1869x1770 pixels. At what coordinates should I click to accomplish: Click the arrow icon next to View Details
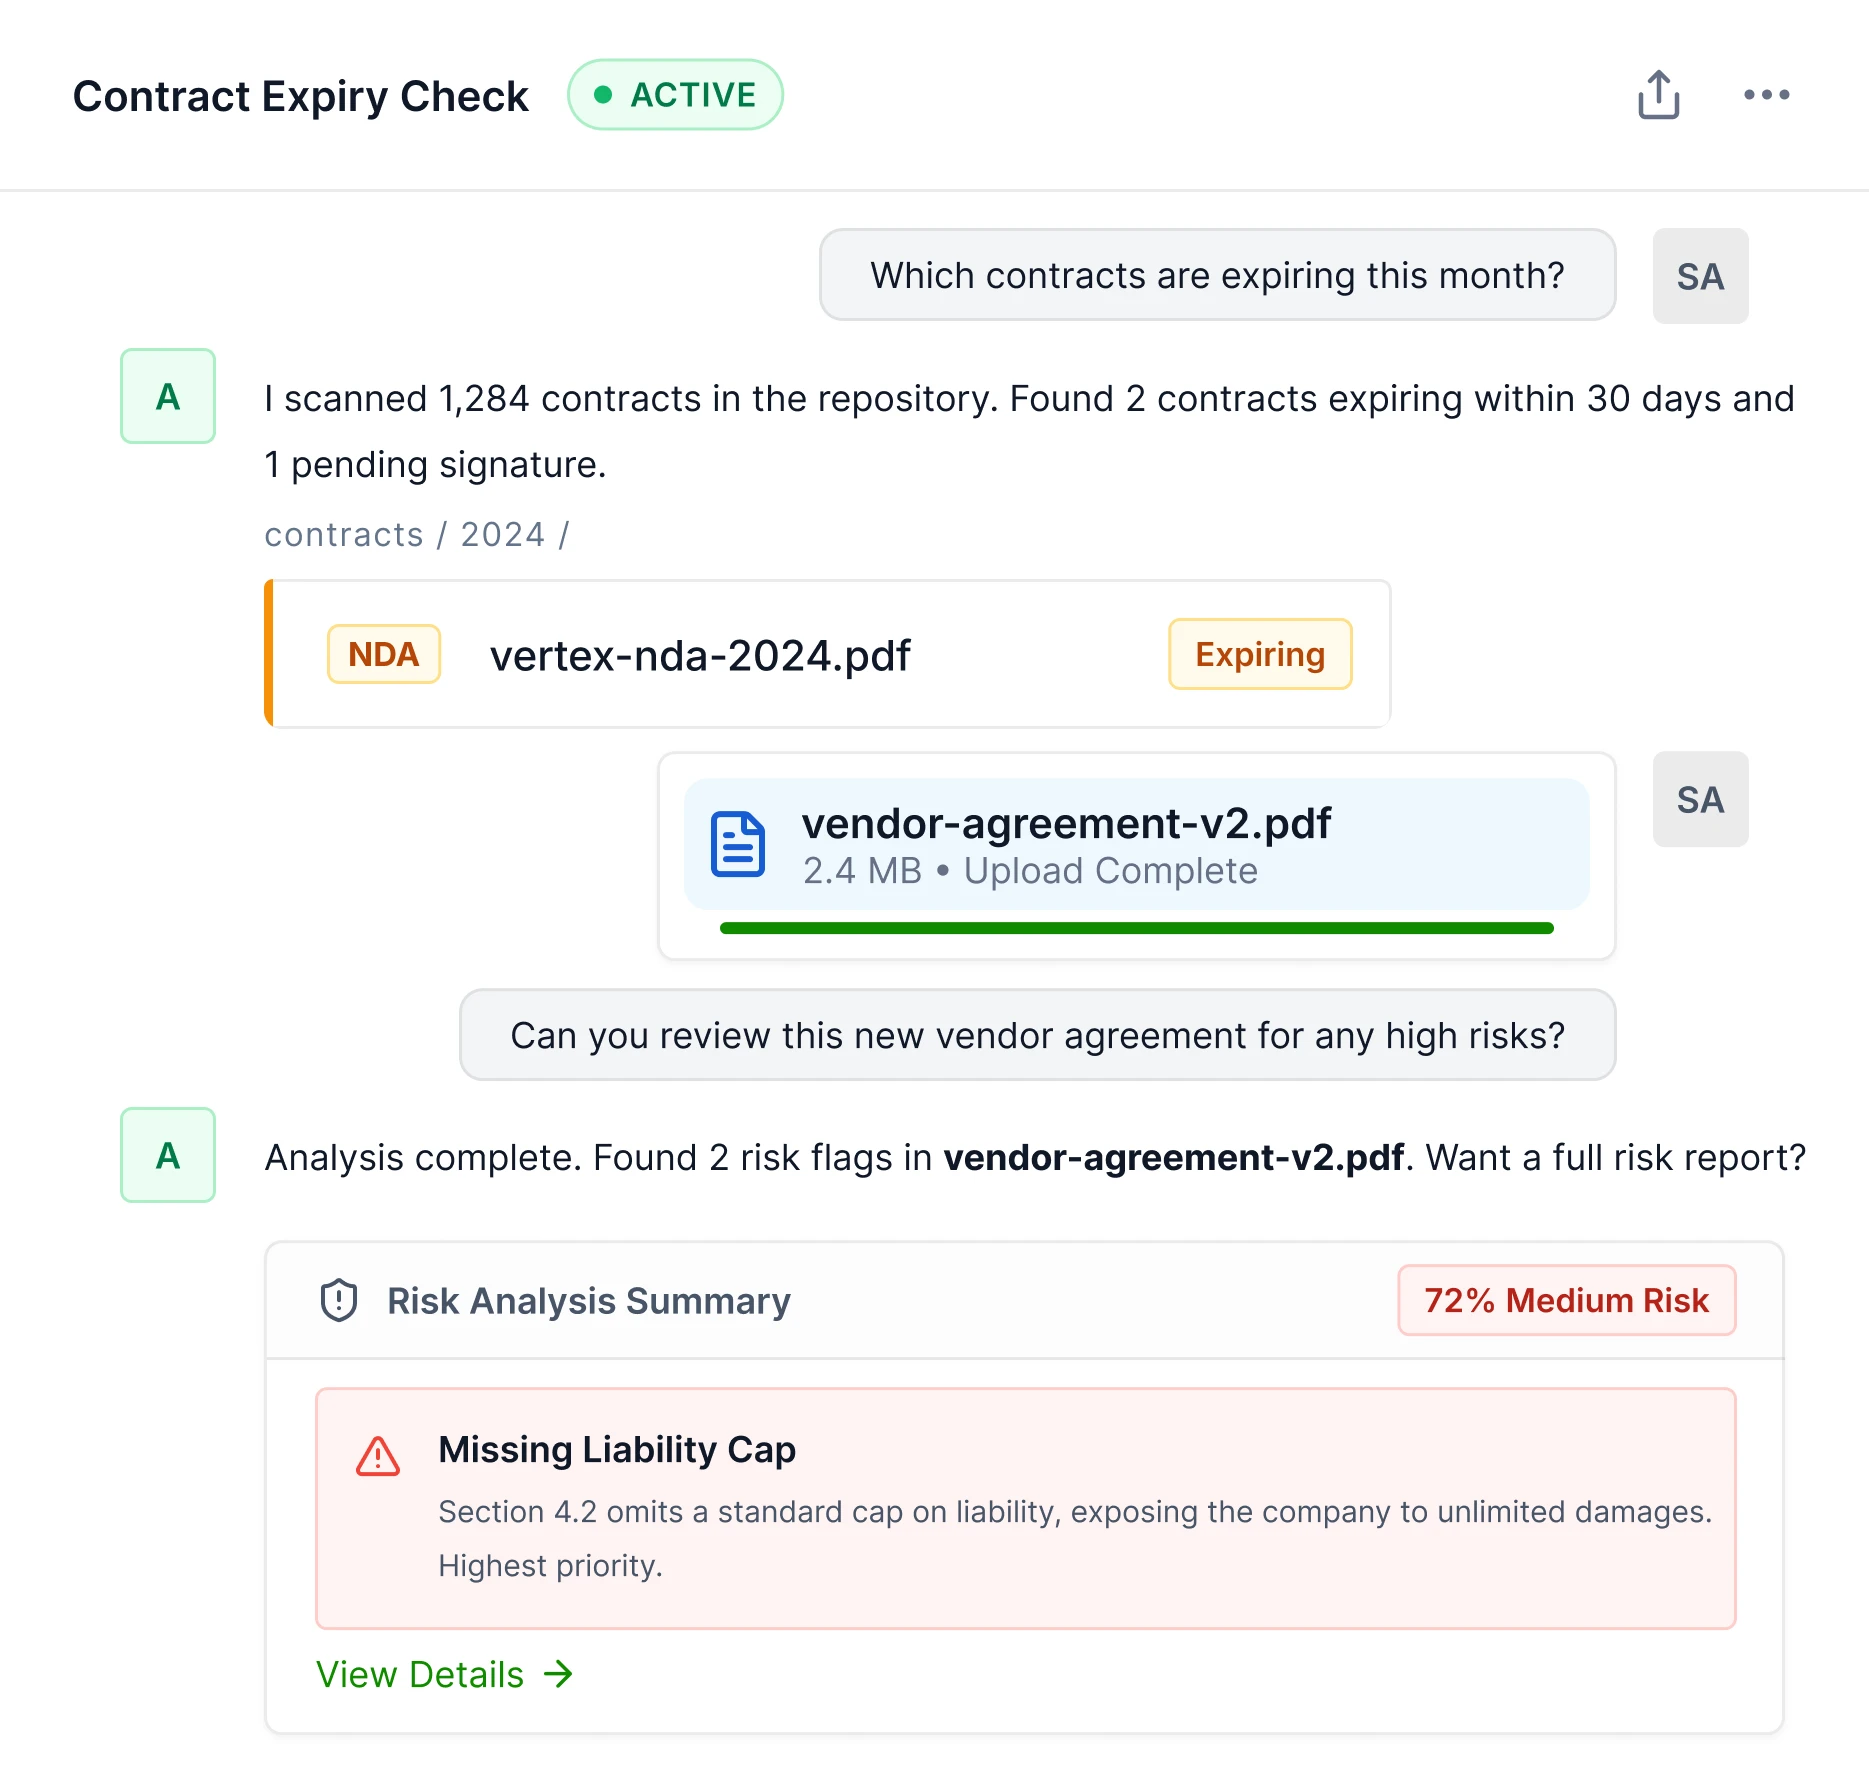[558, 1673]
